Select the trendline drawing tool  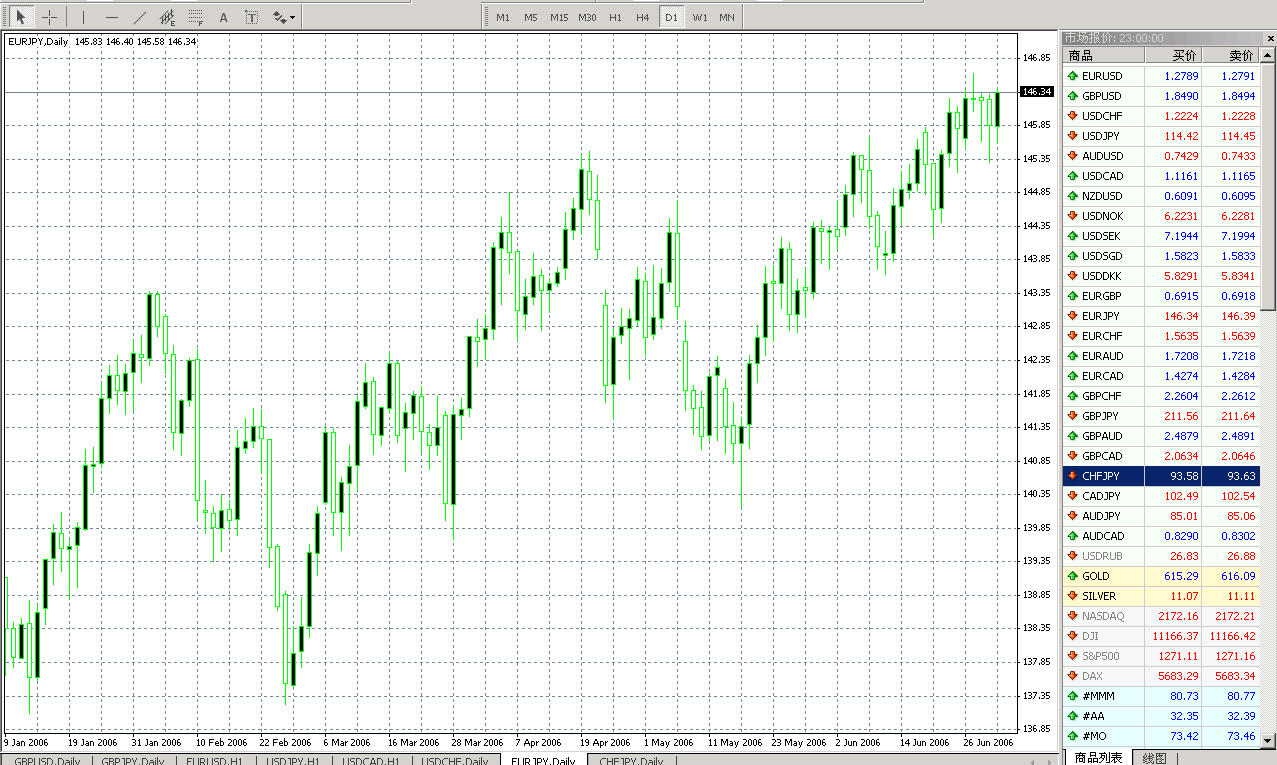[x=140, y=17]
